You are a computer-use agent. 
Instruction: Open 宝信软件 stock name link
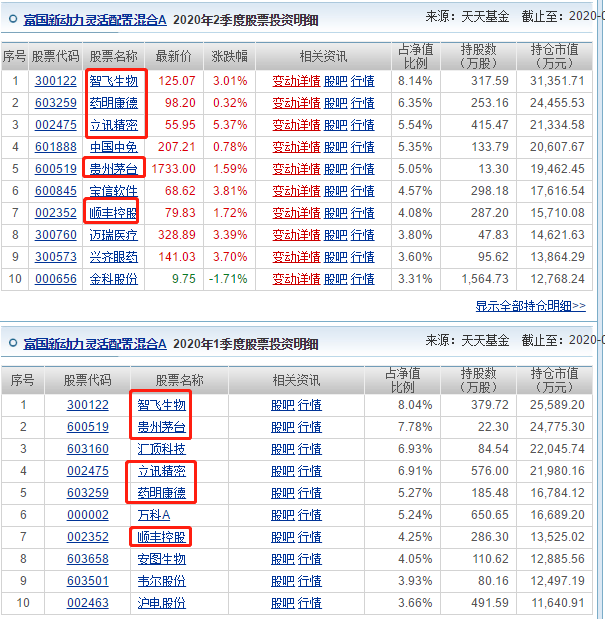coord(114,191)
